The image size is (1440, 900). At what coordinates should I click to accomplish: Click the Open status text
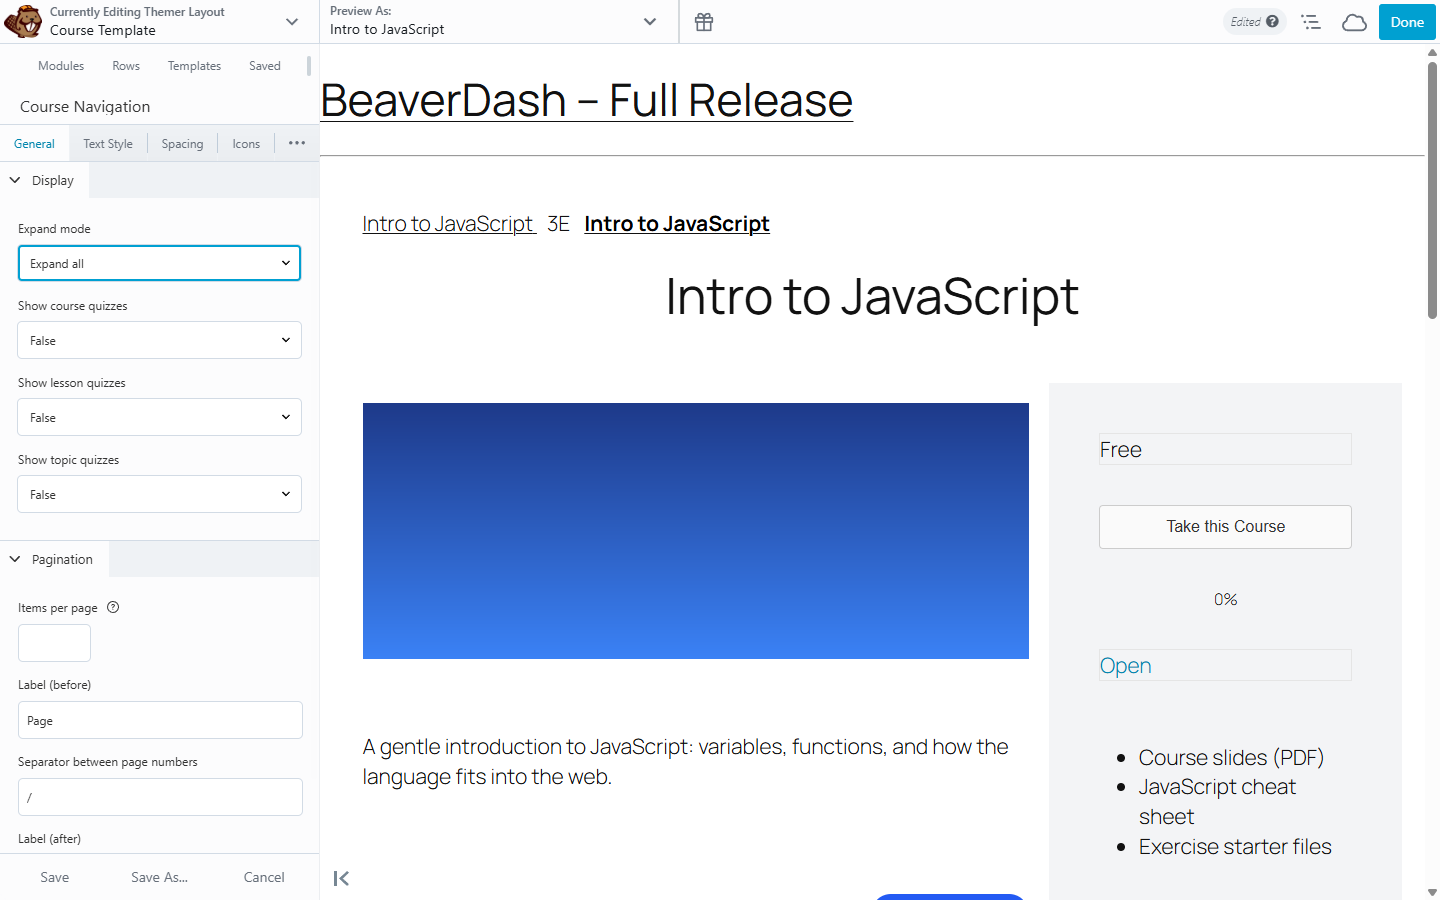tap(1125, 666)
